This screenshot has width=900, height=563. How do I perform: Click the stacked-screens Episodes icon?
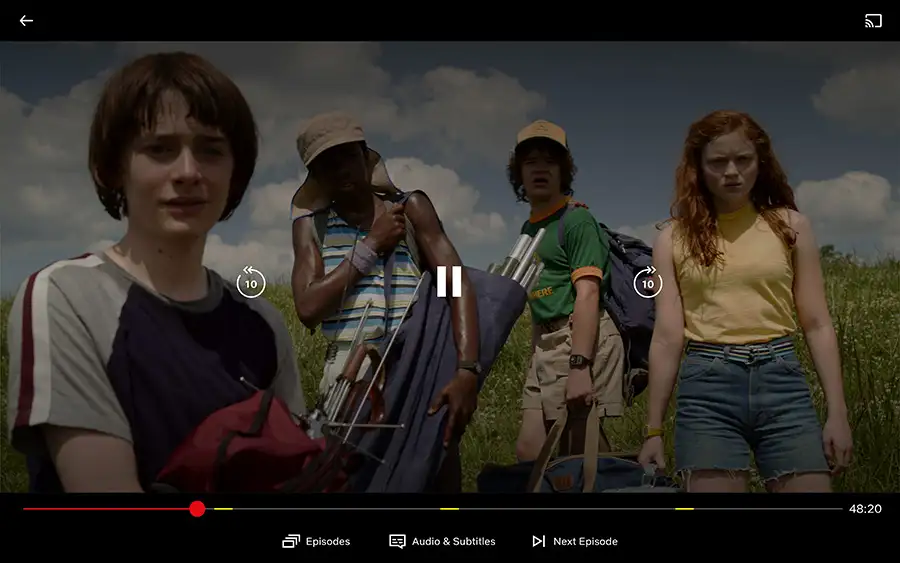[291, 541]
